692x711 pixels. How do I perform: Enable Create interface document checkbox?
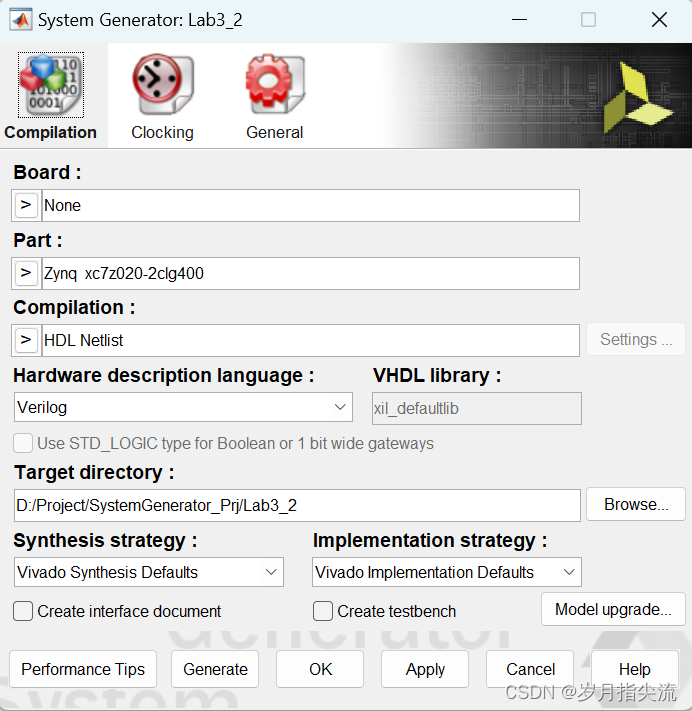[23, 611]
